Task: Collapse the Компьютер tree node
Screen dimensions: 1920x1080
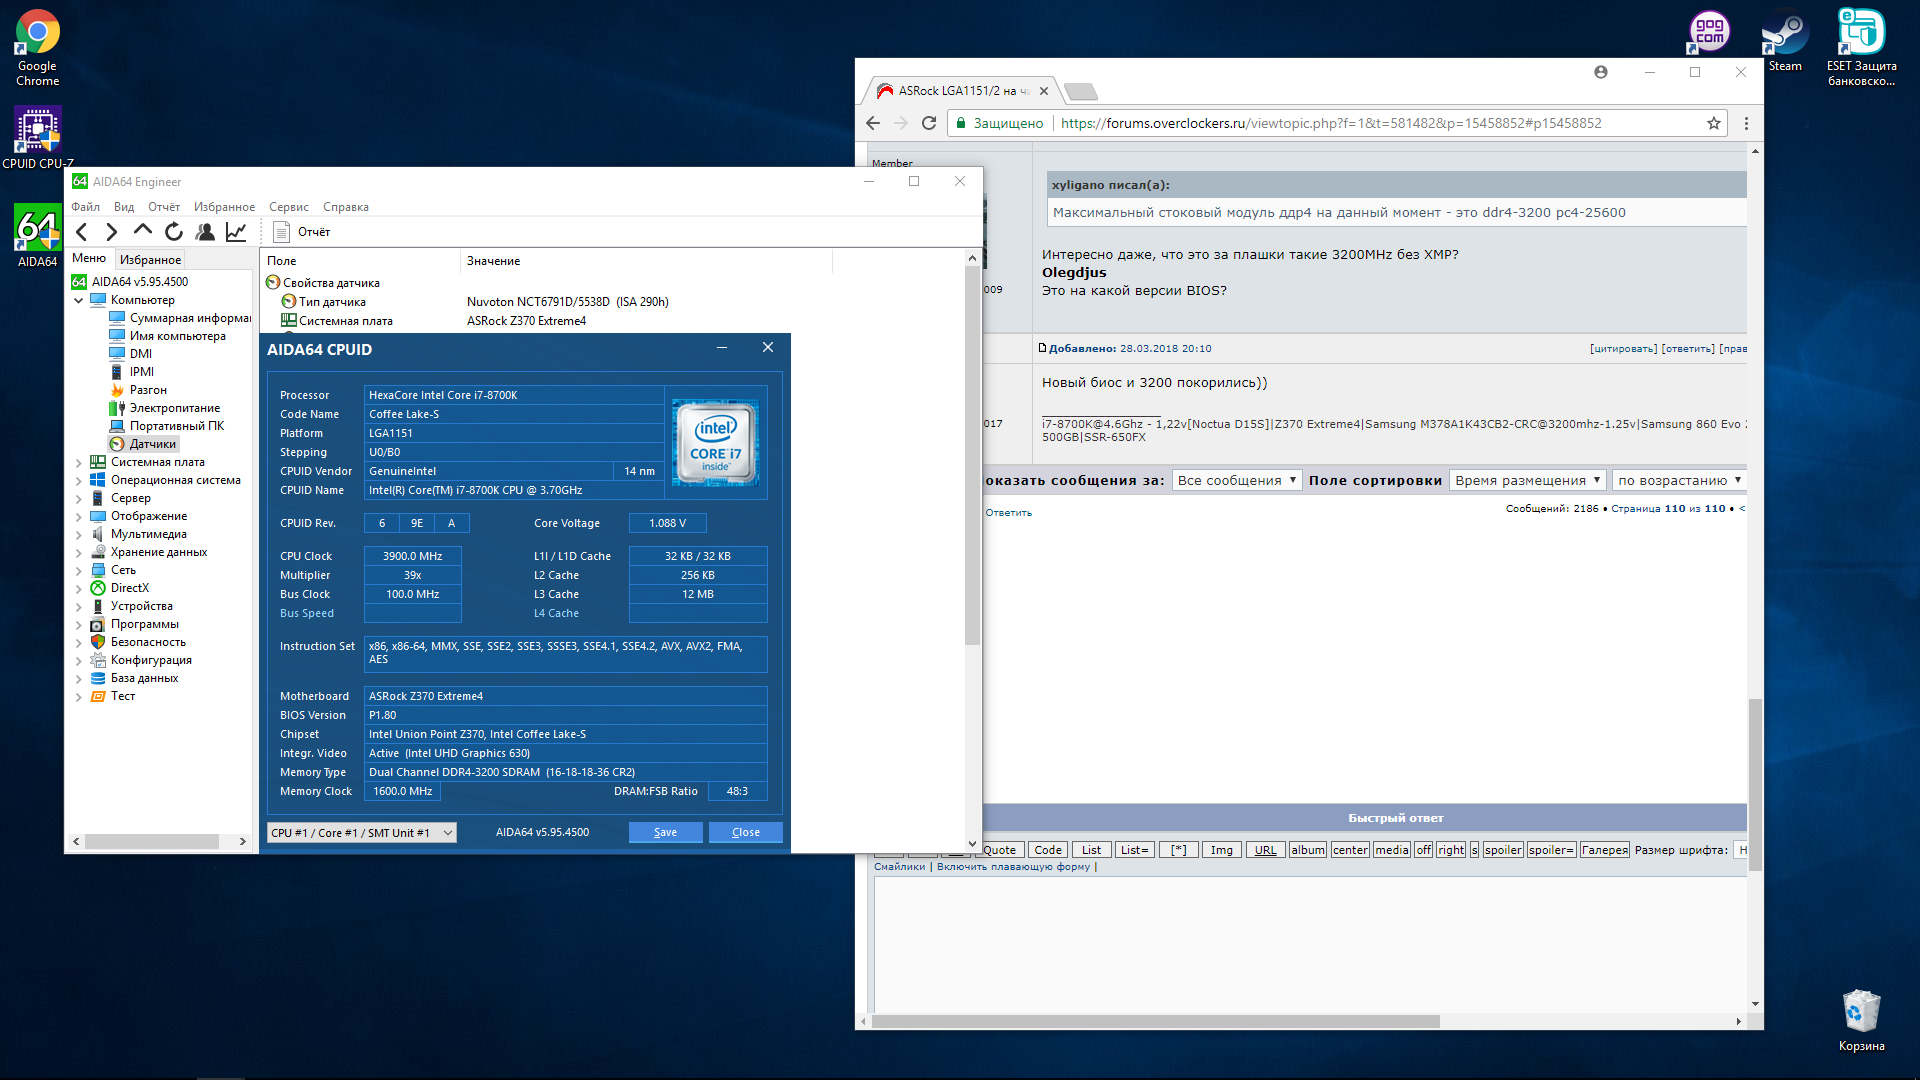Action: pos(79,300)
